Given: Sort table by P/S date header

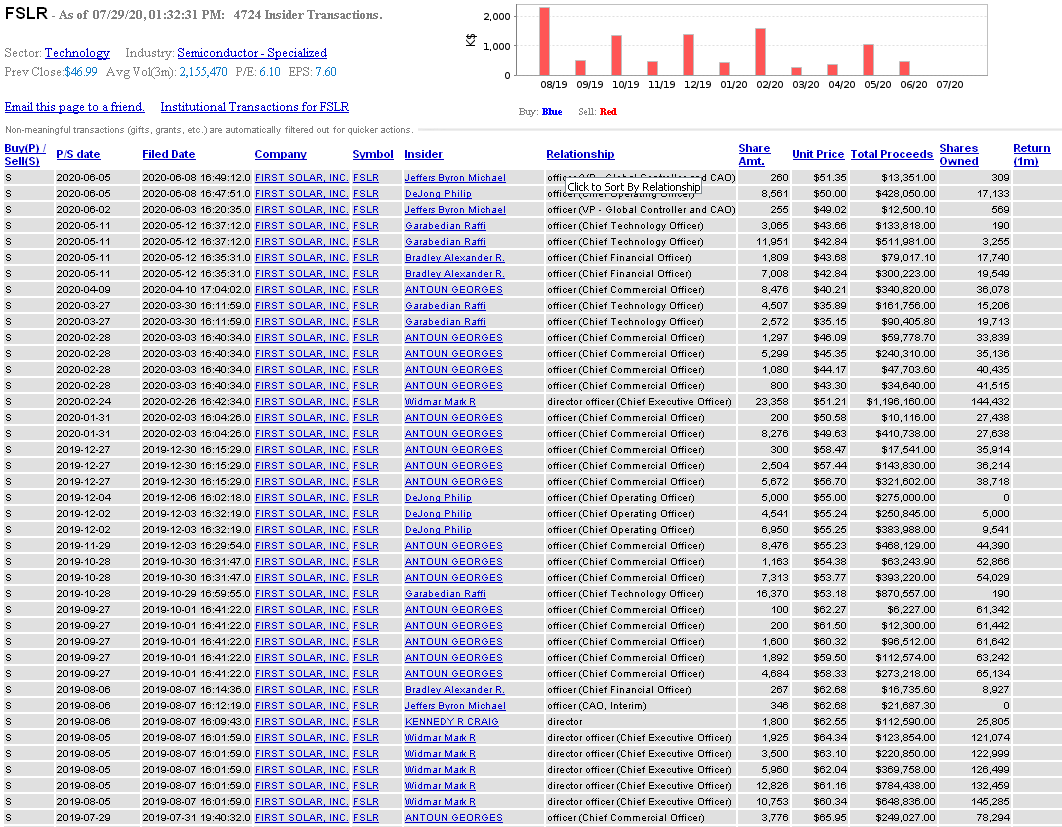Looking at the screenshot, I should (78, 154).
